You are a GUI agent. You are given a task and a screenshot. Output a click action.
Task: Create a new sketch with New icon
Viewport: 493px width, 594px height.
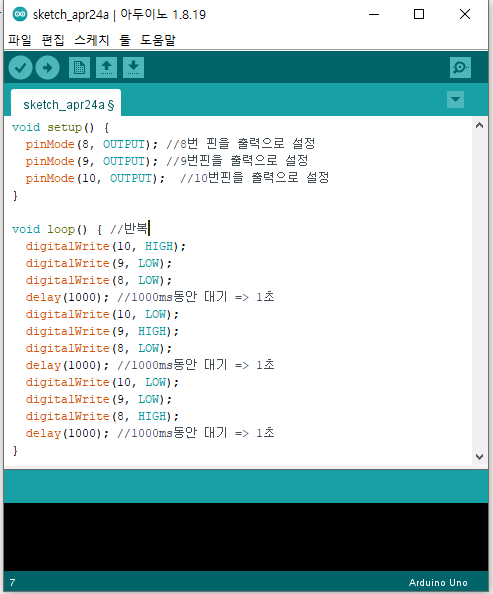tap(80, 68)
